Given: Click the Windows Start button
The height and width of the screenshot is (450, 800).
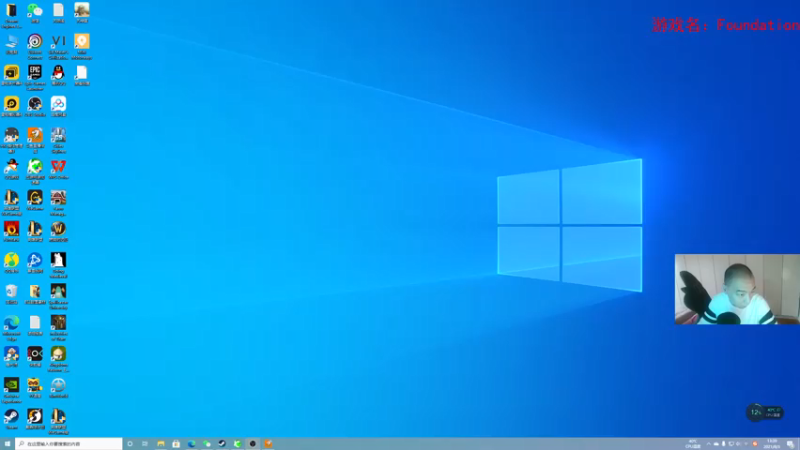Looking at the screenshot, I should 7,444.
